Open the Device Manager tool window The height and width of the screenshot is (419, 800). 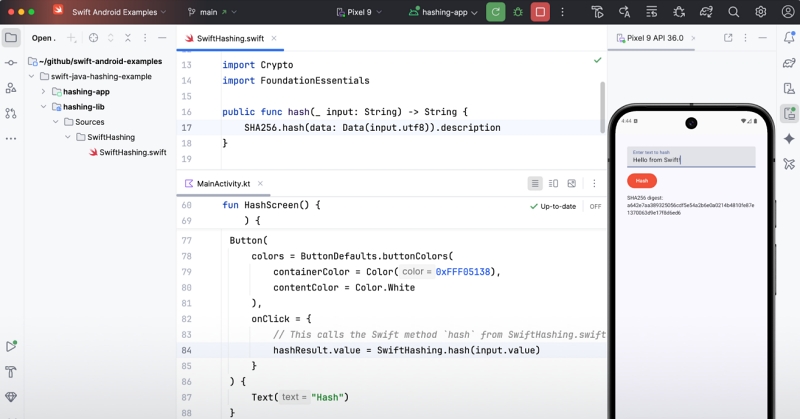(788, 88)
